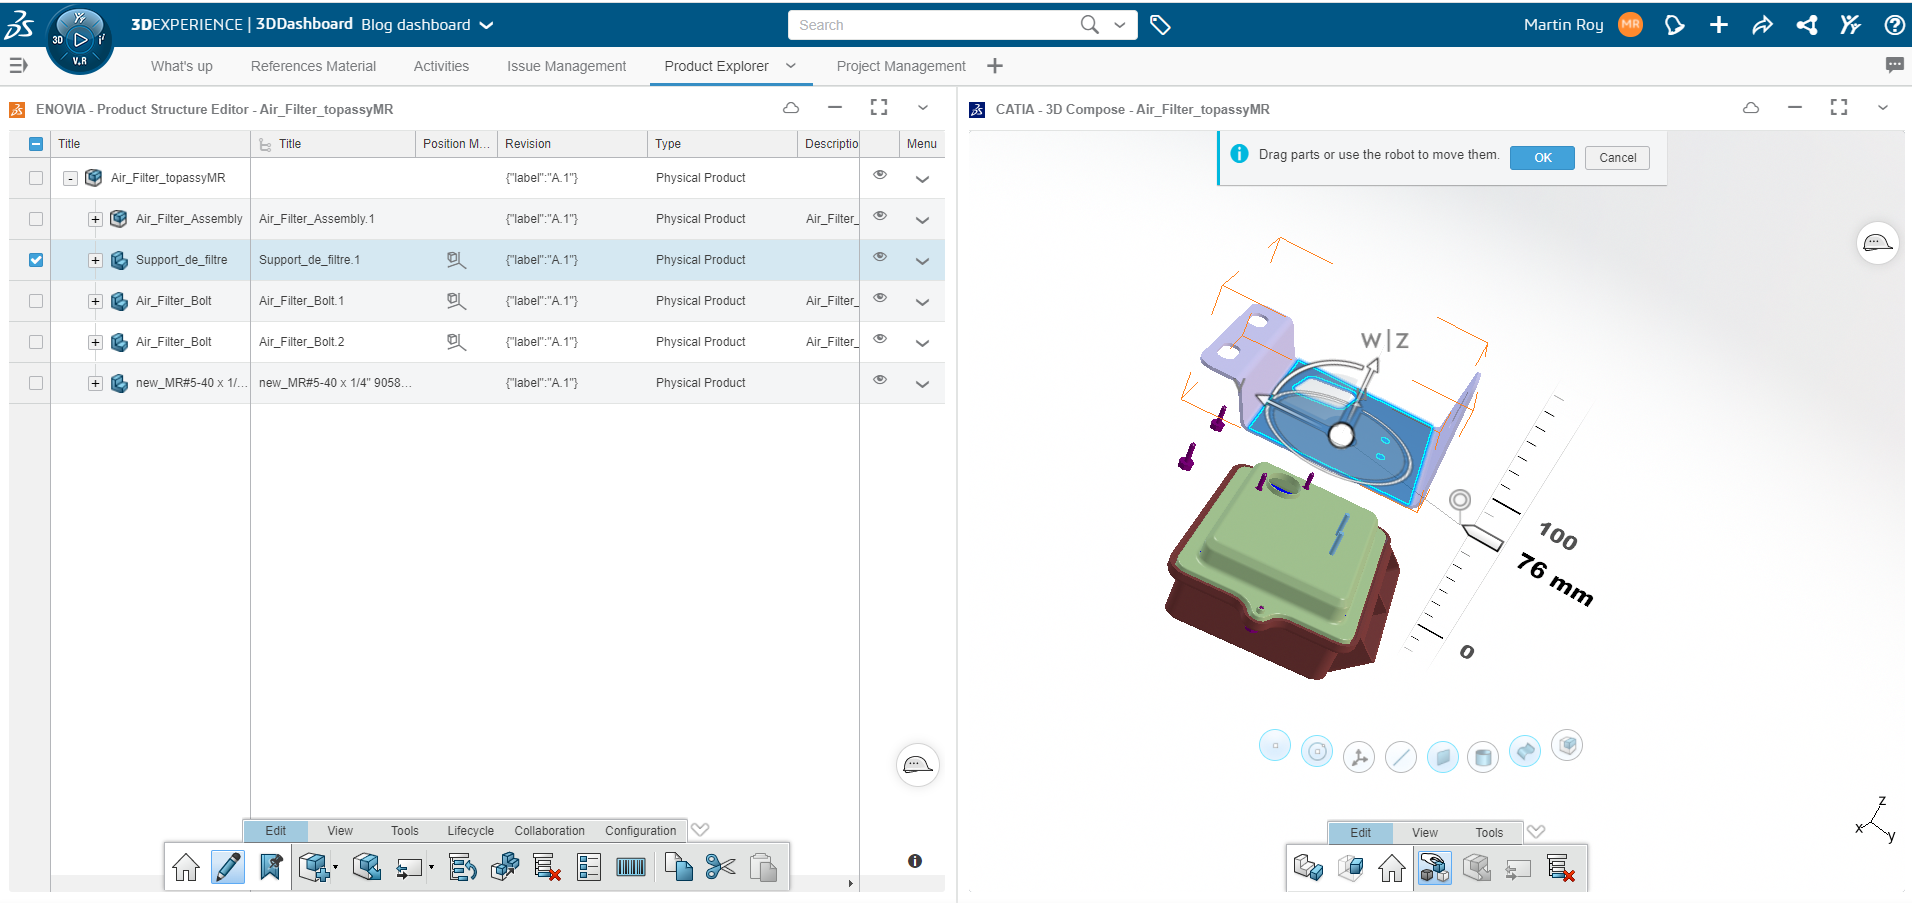Click the top Search input field
The height and width of the screenshot is (903, 1912).
pyautogui.click(x=935, y=25)
